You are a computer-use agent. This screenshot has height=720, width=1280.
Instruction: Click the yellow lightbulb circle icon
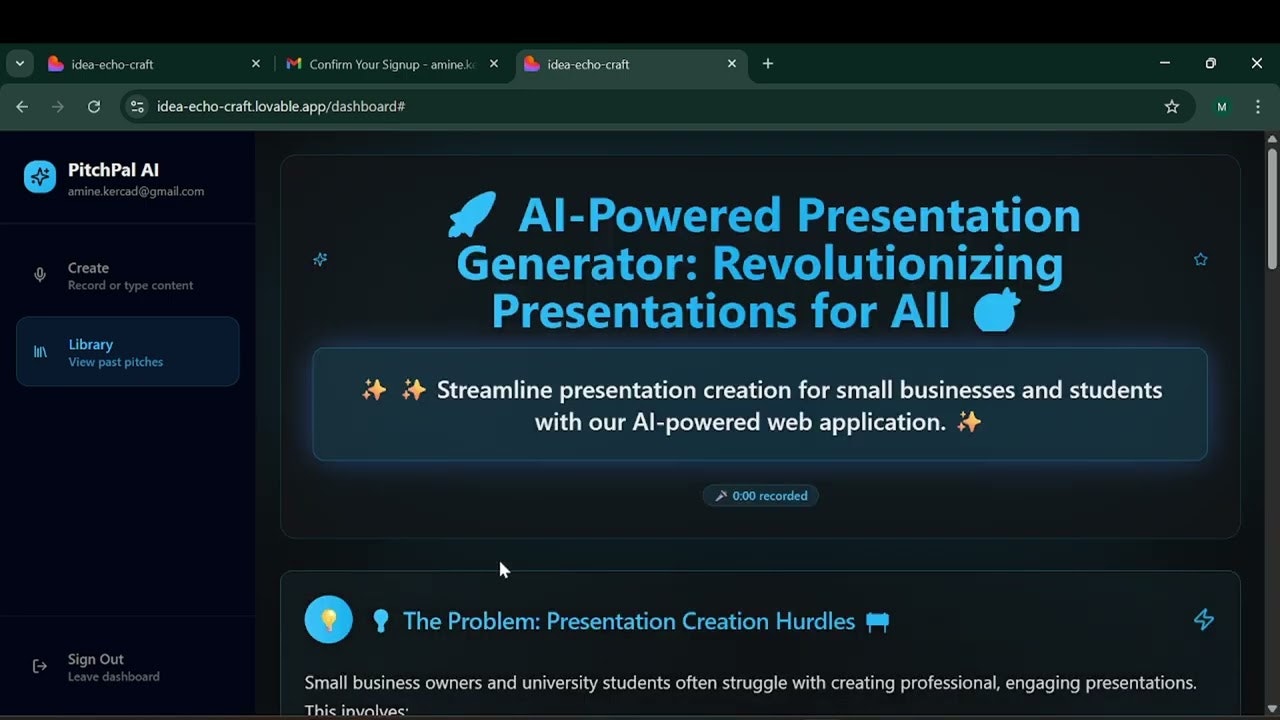click(x=329, y=620)
